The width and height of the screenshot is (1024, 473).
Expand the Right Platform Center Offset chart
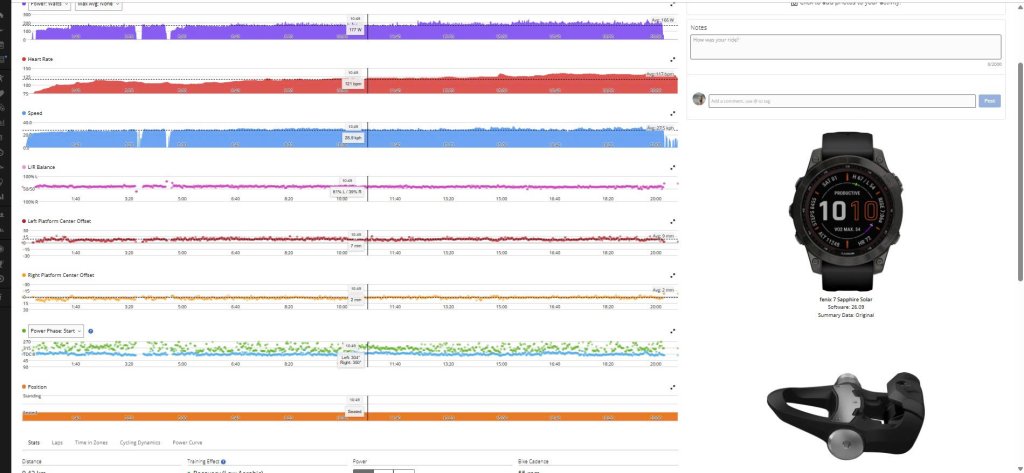pyautogui.click(x=673, y=276)
